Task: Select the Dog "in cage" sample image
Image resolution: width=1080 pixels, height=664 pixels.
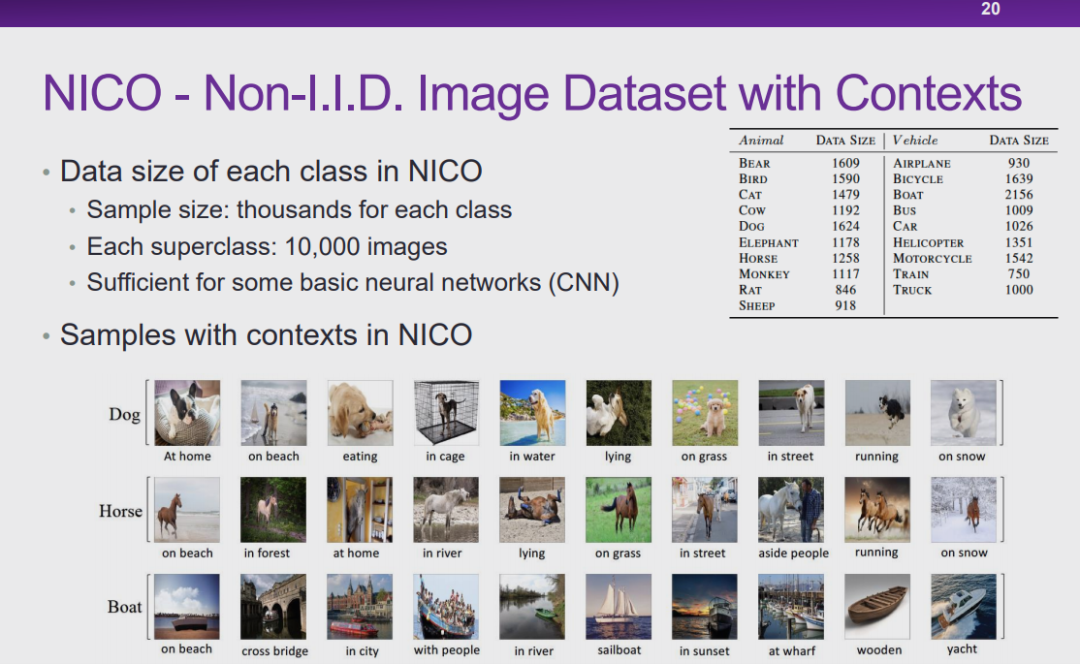Action: pyautogui.click(x=445, y=412)
